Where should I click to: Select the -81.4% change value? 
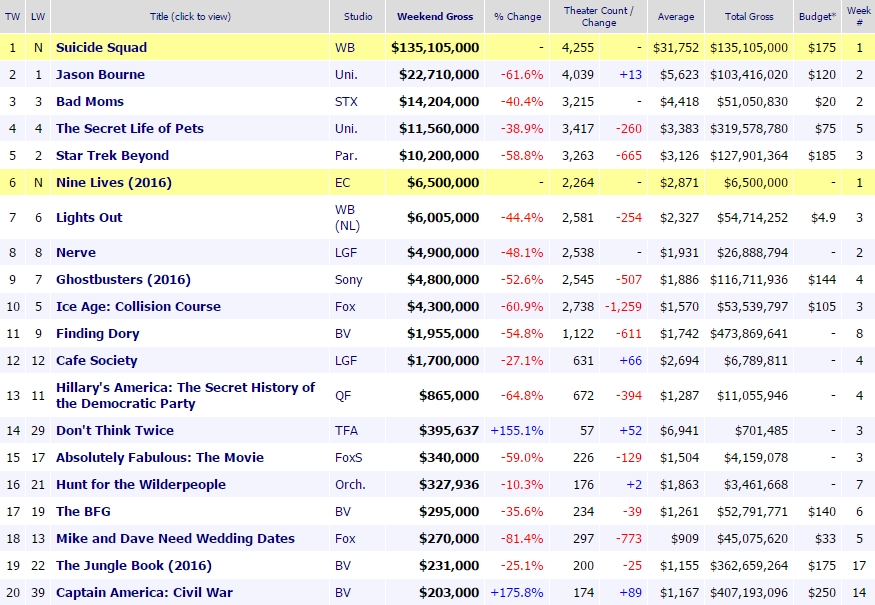(x=522, y=539)
